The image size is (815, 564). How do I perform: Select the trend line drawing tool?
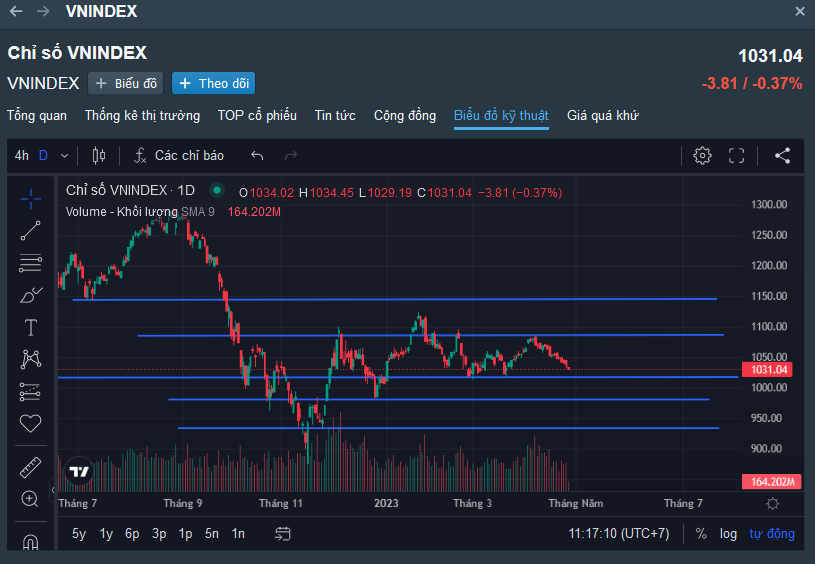coord(31,231)
